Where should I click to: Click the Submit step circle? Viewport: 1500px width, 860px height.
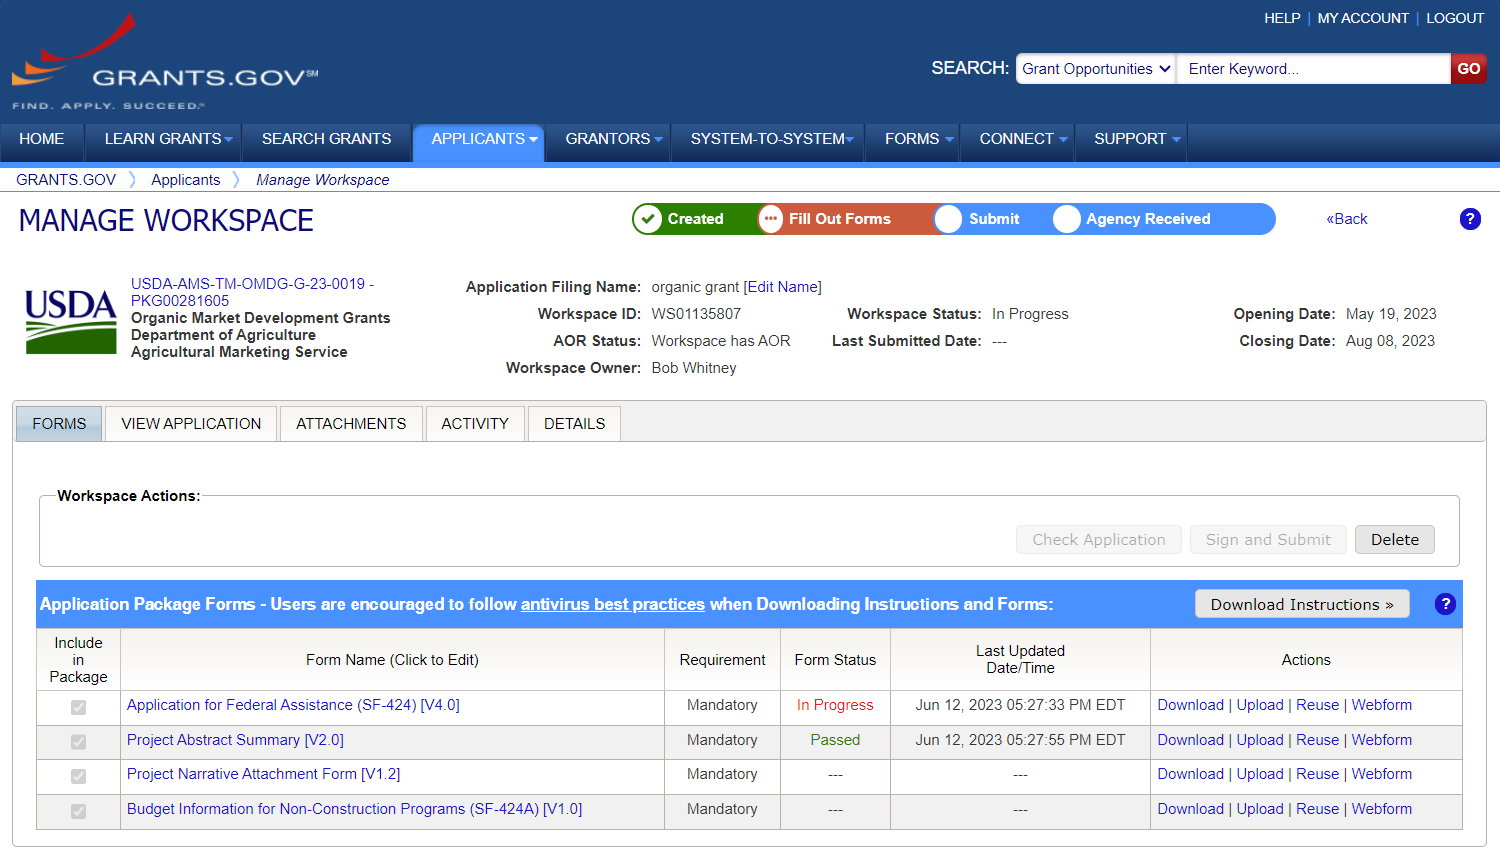point(948,219)
